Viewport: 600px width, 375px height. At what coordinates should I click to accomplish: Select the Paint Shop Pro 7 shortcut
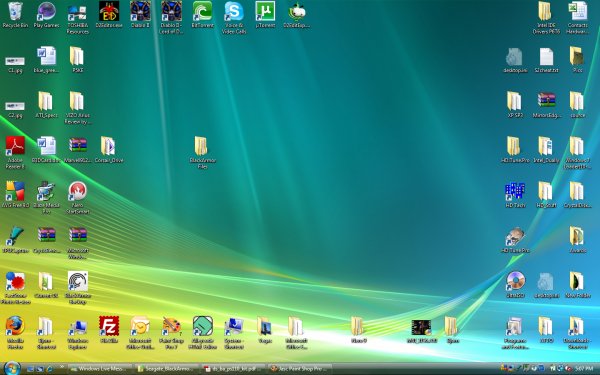171,333
